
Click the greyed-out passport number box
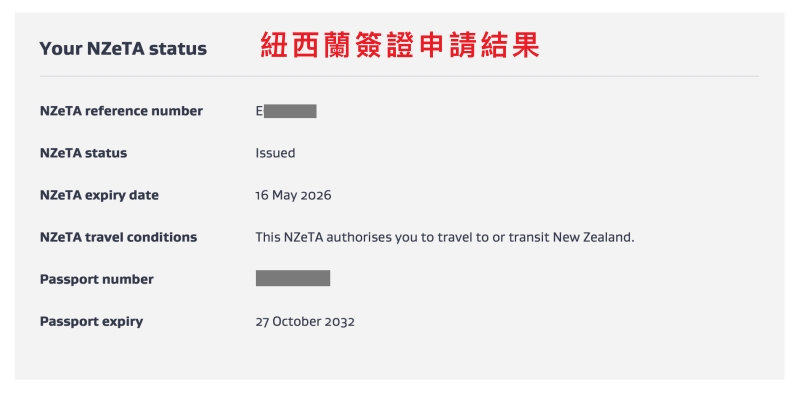click(293, 278)
